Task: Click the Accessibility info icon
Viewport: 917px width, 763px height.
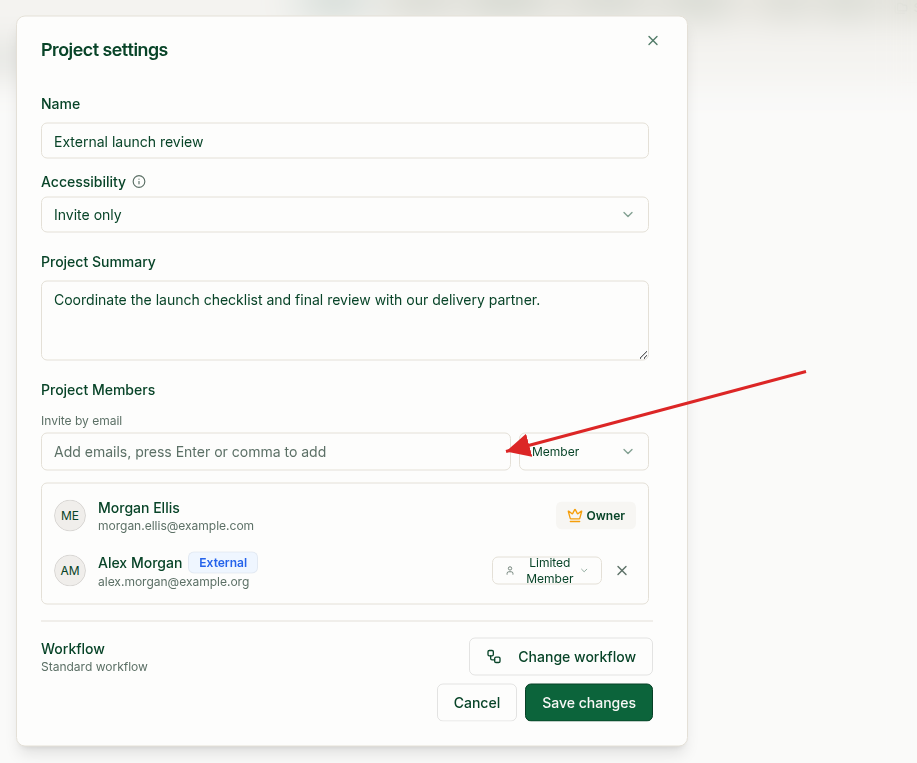Action: click(x=139, y=182)
